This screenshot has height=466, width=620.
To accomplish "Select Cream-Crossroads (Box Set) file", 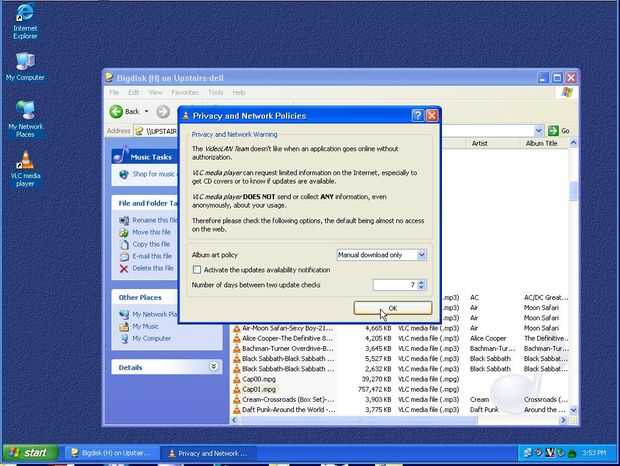I will pos(288,400).
